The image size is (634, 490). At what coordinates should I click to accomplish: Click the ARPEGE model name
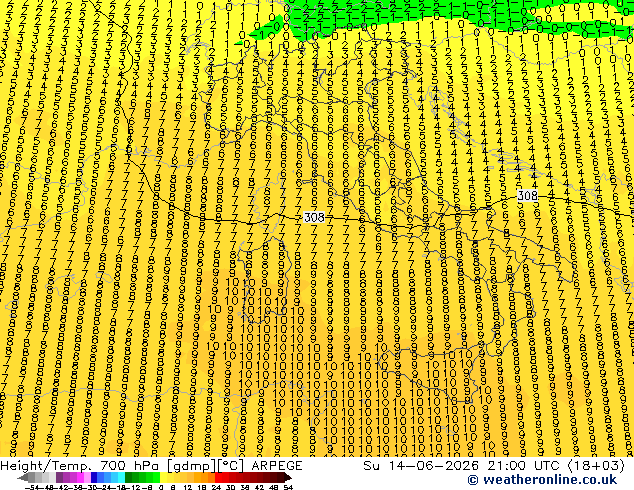[x=277, y=466]
